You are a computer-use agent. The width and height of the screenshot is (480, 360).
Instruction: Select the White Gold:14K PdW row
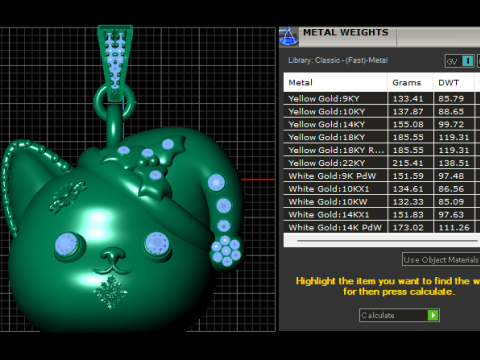click(x=382, y=227)
